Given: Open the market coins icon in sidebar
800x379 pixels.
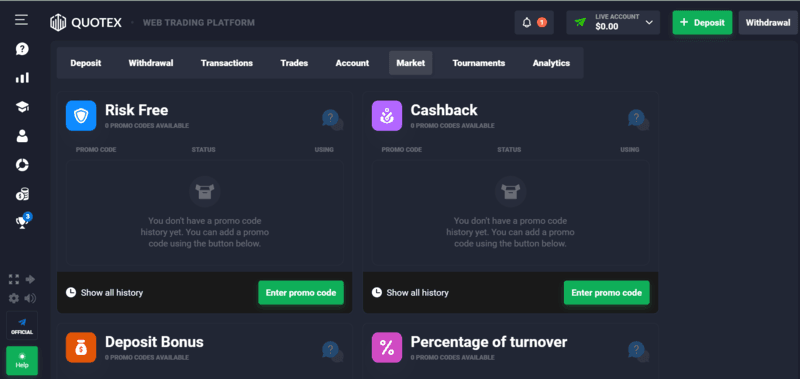Looking at the screenshot, I should point(22,194).
